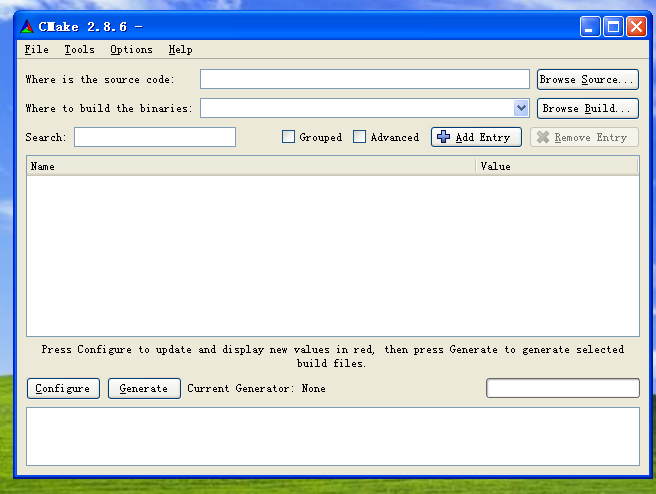Click the Add Entry button
656x494 pixels.
pyautogui.click(x=476, y=137)
